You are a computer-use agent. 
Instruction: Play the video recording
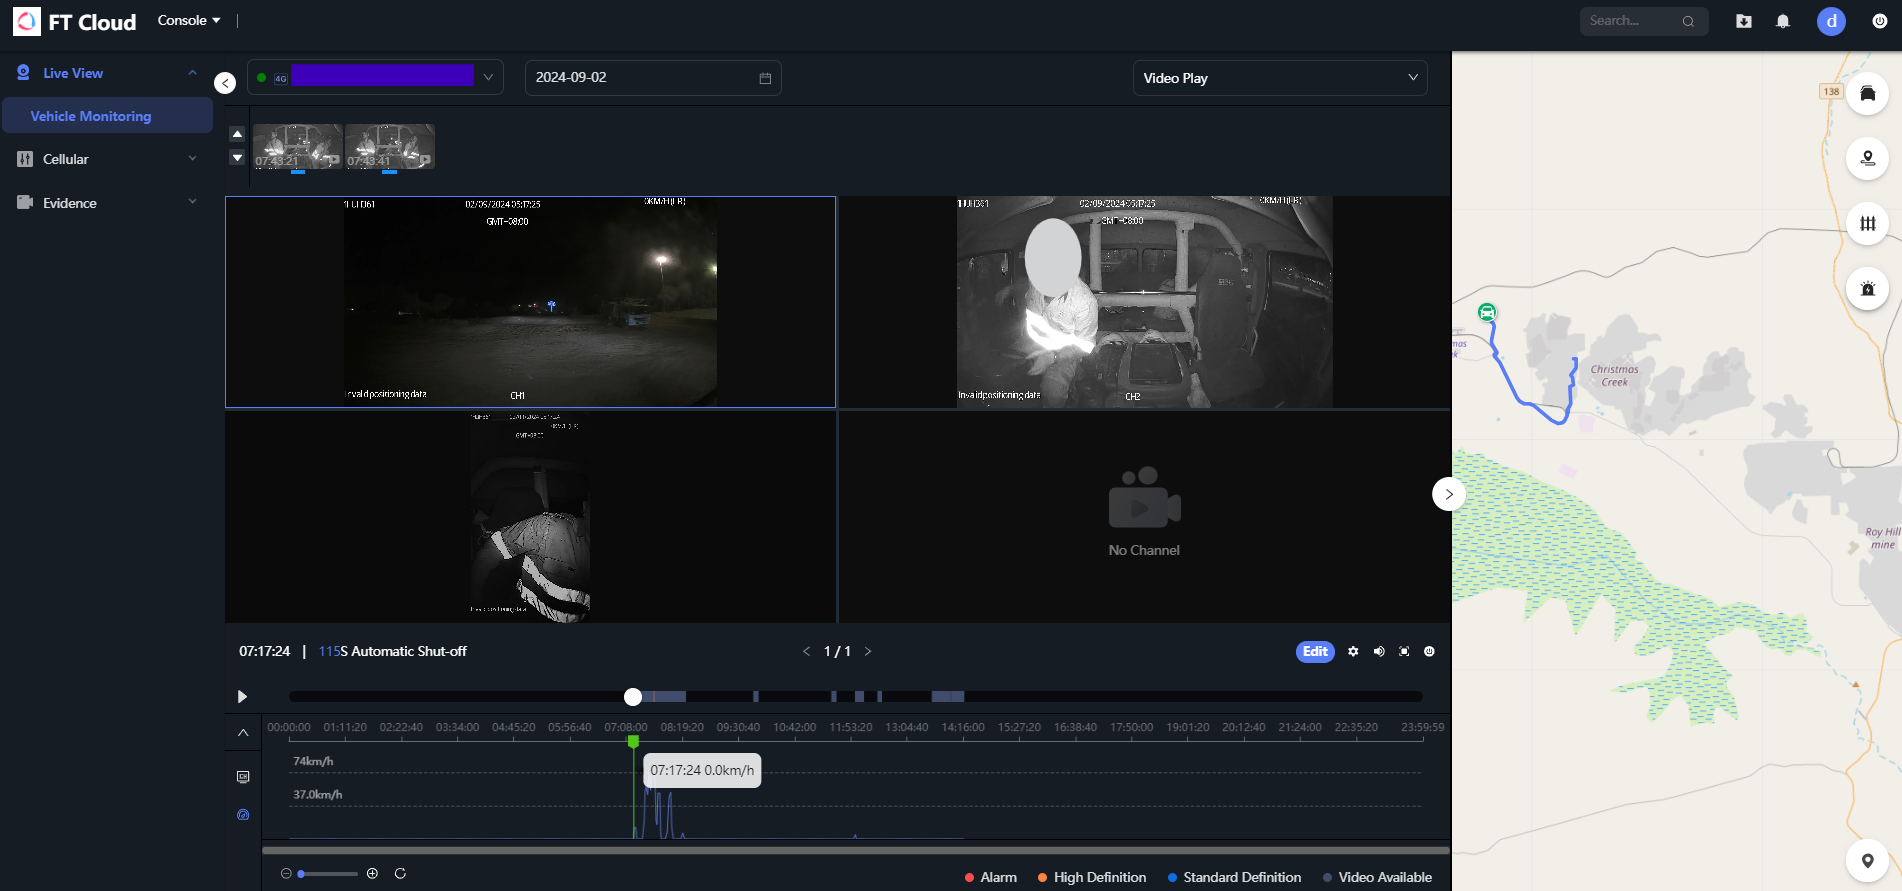(242, 696)
